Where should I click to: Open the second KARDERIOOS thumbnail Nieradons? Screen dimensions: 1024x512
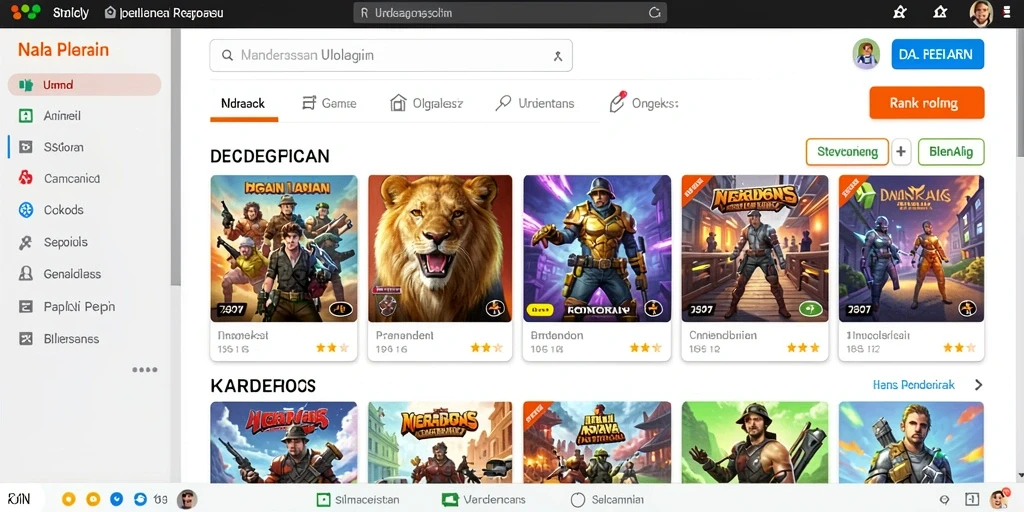coord(440,442)
